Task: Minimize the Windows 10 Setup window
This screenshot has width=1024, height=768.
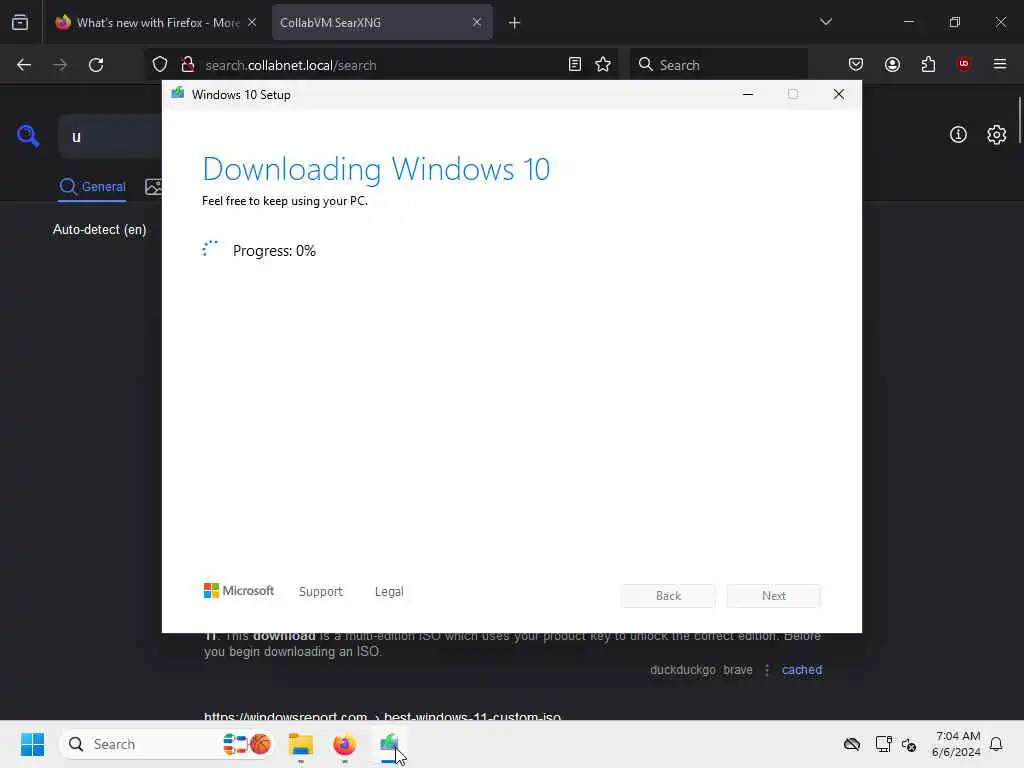Action: click(x=748, y=95)
